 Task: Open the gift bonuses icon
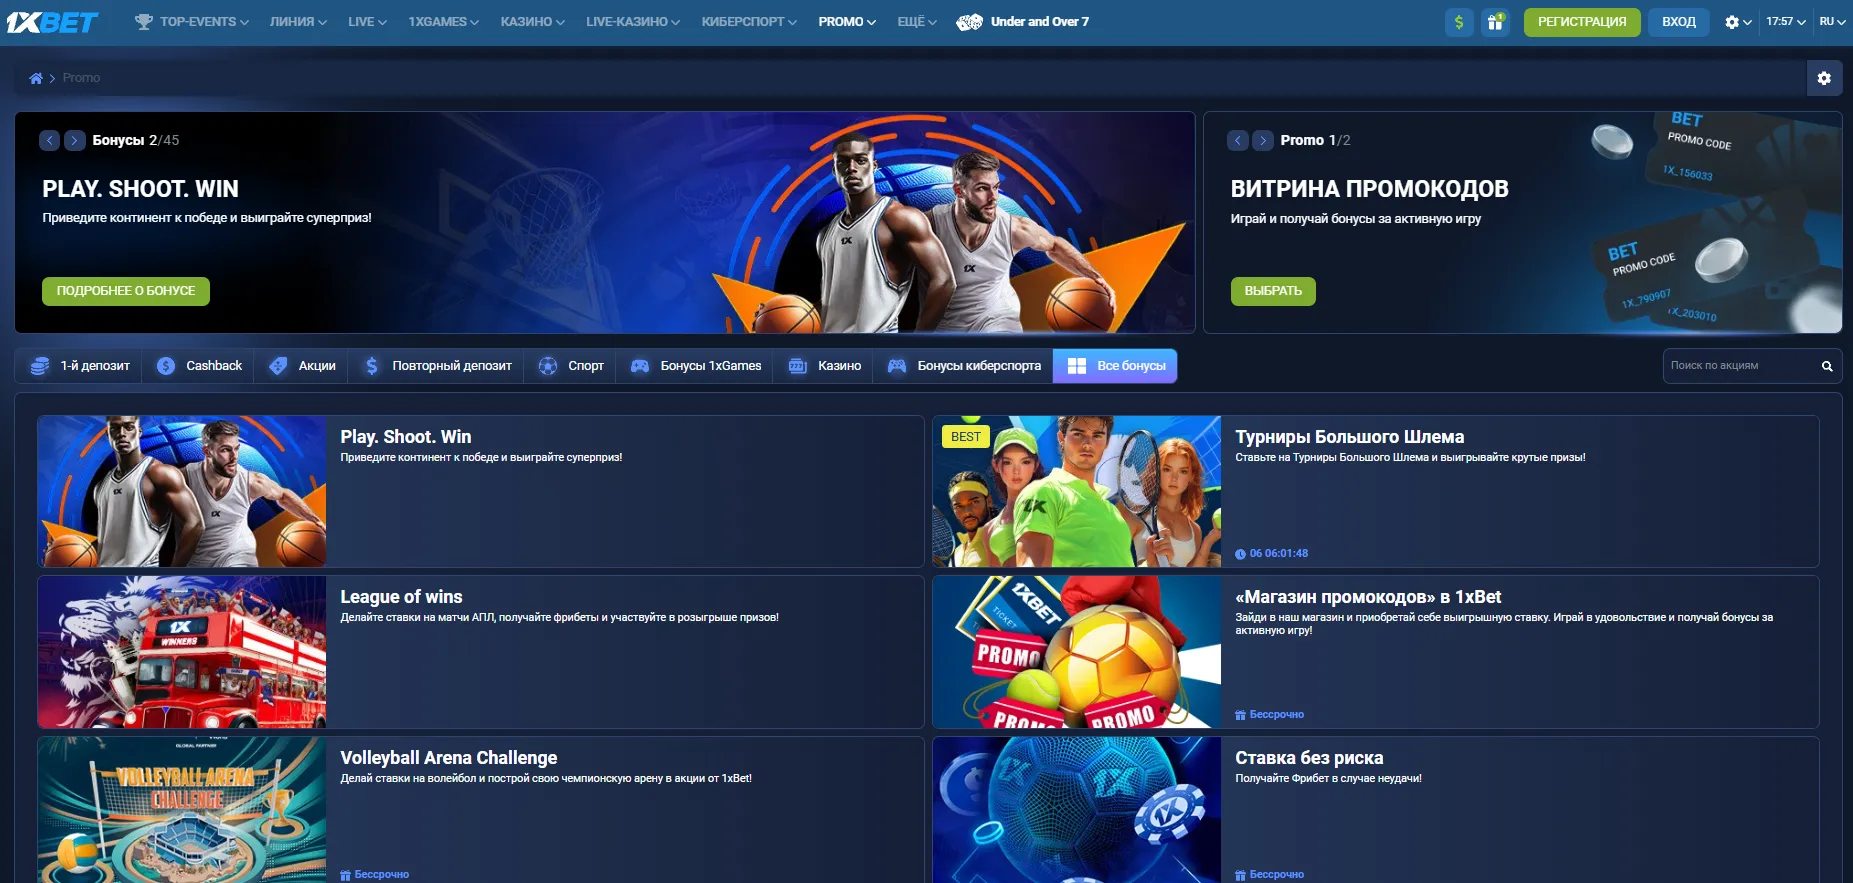click(1495, 22)
